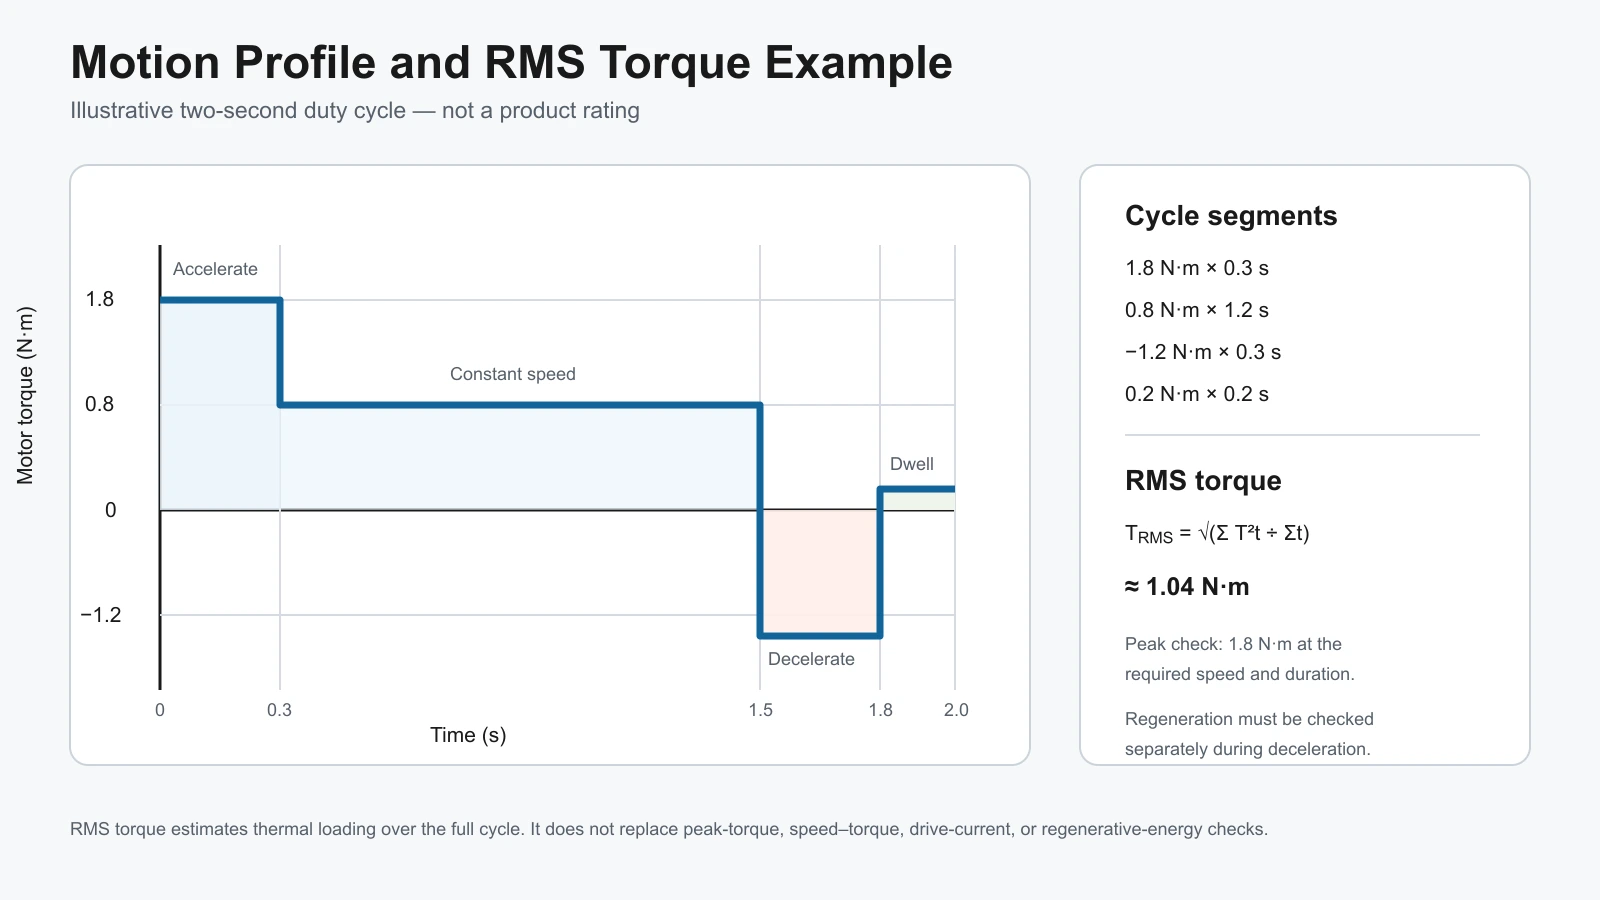Click the footer note about RMS torque
Image resolution: width=1600 pixels, height=900 pixels.
(x=669, y=829)
